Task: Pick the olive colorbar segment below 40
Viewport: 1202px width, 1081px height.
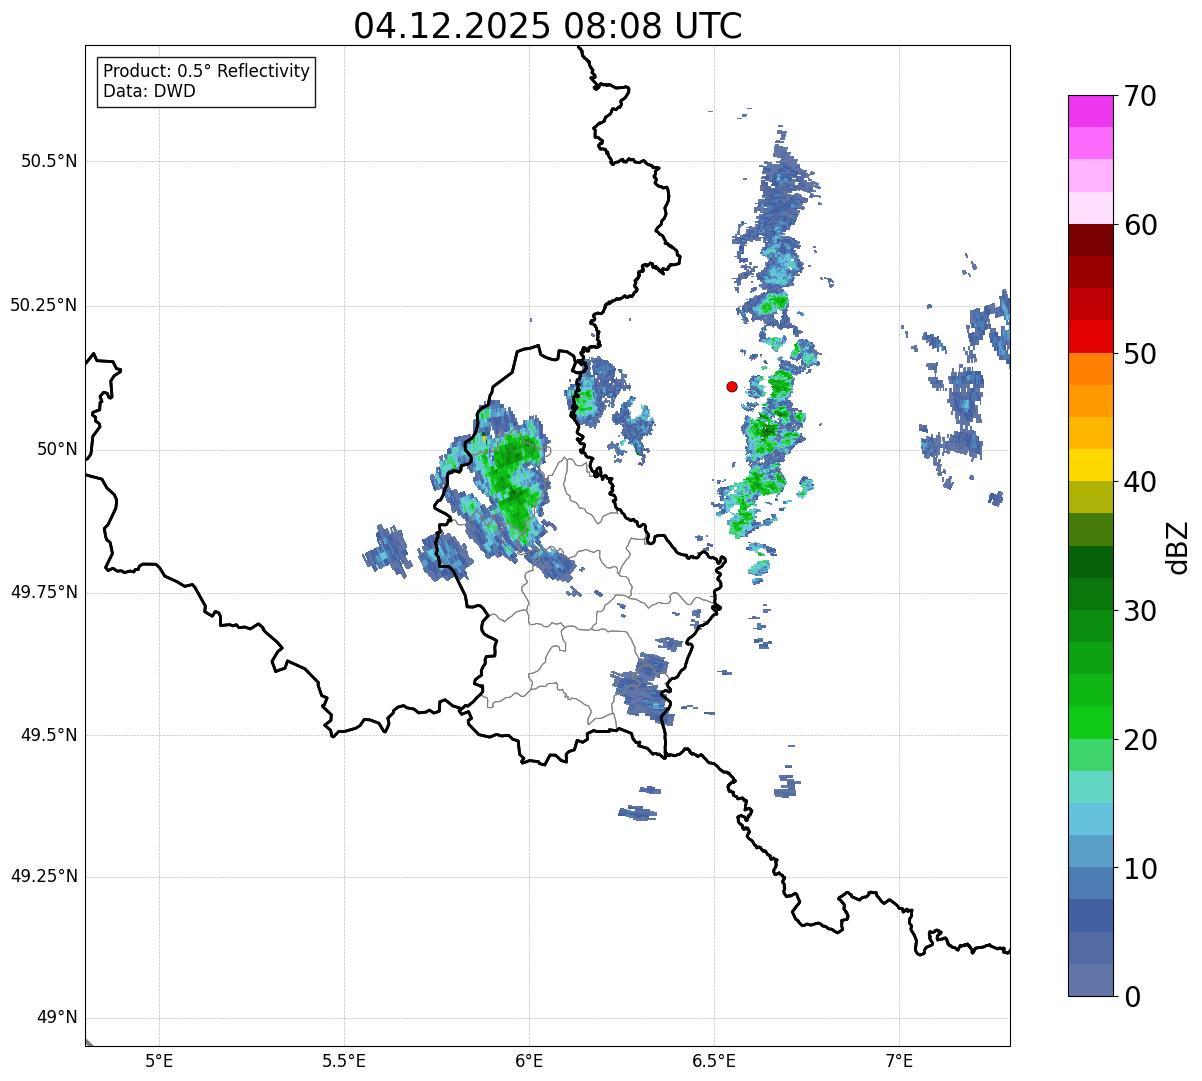Action: coord(1090,497)
